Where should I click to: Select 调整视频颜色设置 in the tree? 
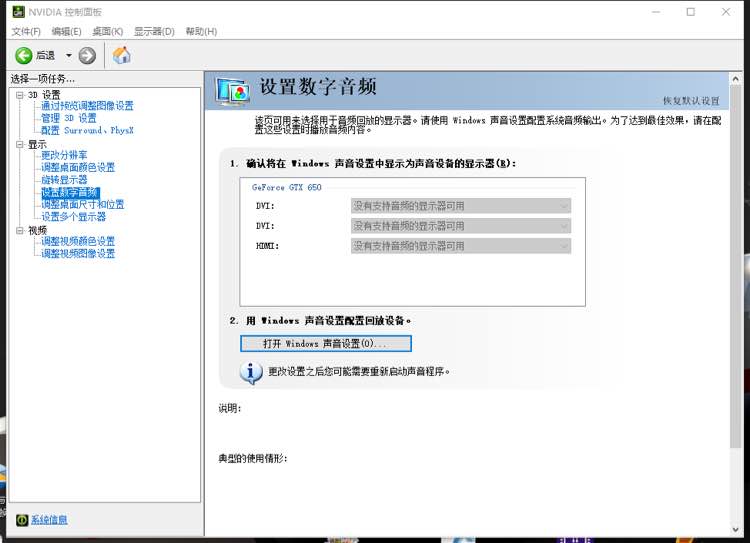[78, 241]
